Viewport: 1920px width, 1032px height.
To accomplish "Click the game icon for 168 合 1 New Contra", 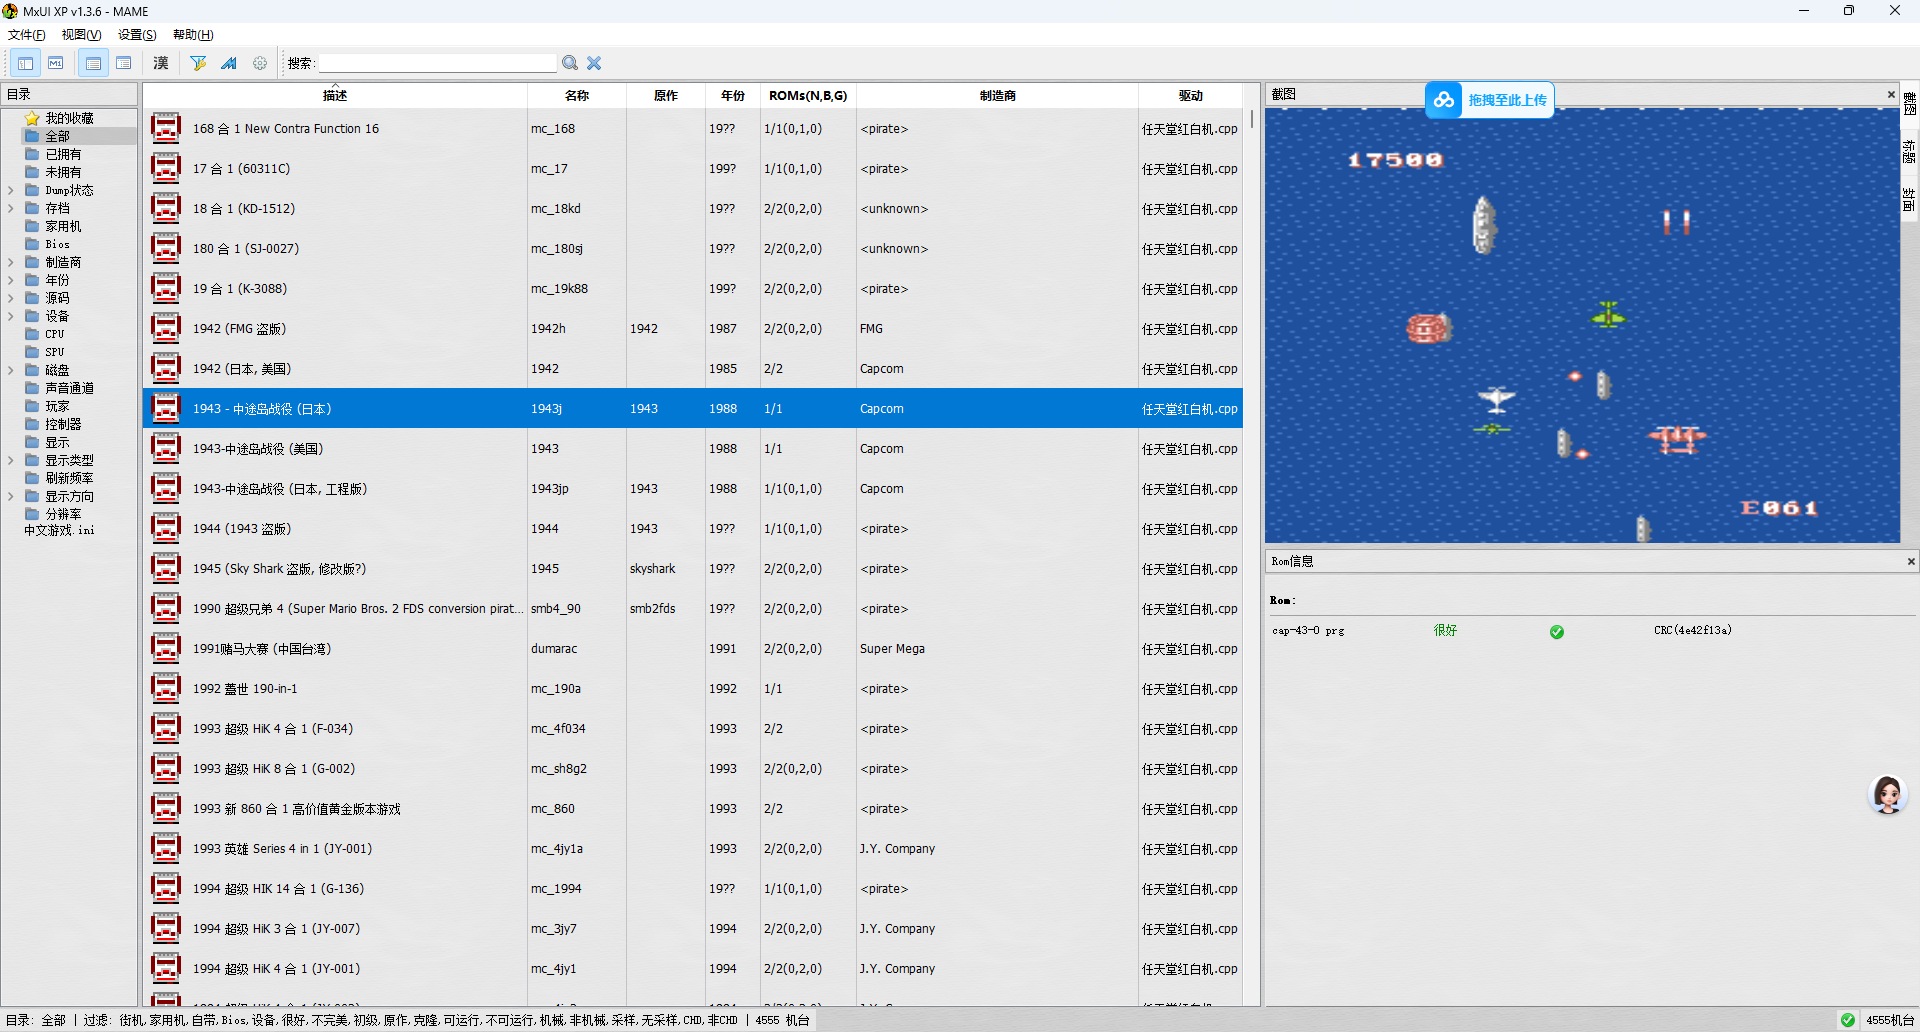I will tap(166, 128).
